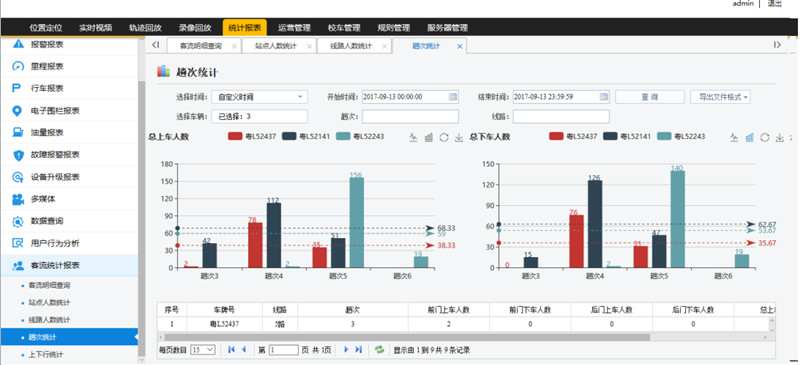
Task: Click the 查询 search button
Action: pyautogui.click(x=649, y=96)
